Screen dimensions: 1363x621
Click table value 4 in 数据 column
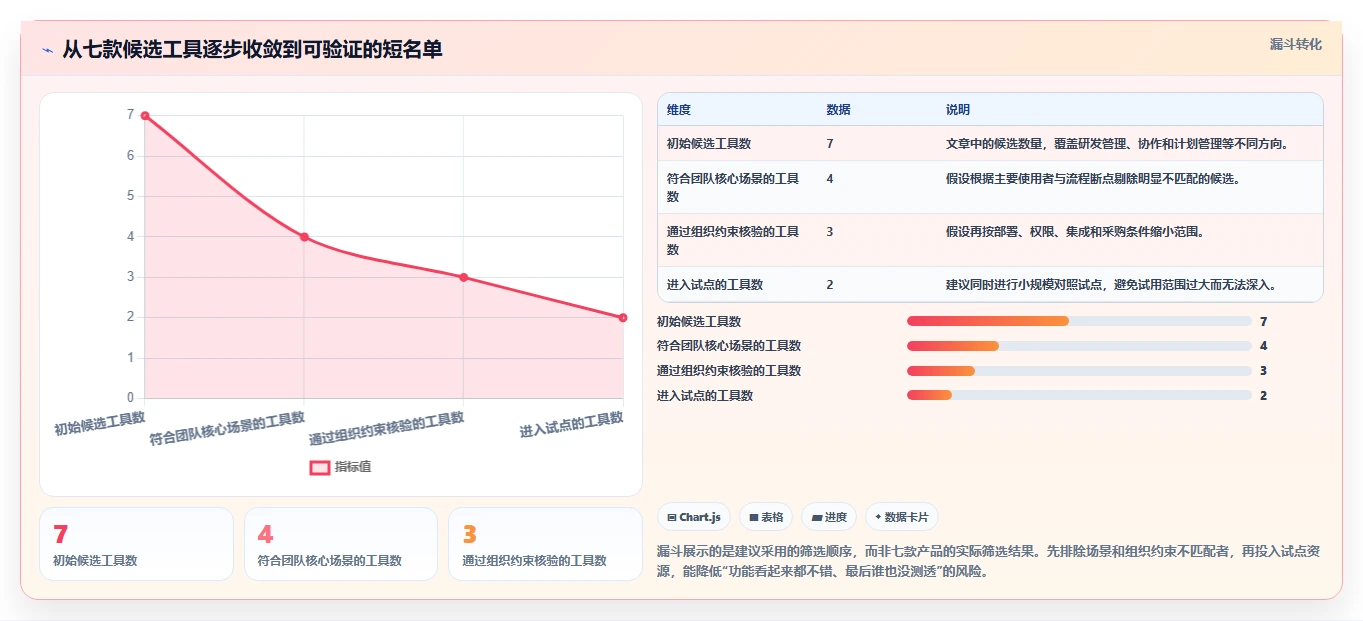pos(830,178)
